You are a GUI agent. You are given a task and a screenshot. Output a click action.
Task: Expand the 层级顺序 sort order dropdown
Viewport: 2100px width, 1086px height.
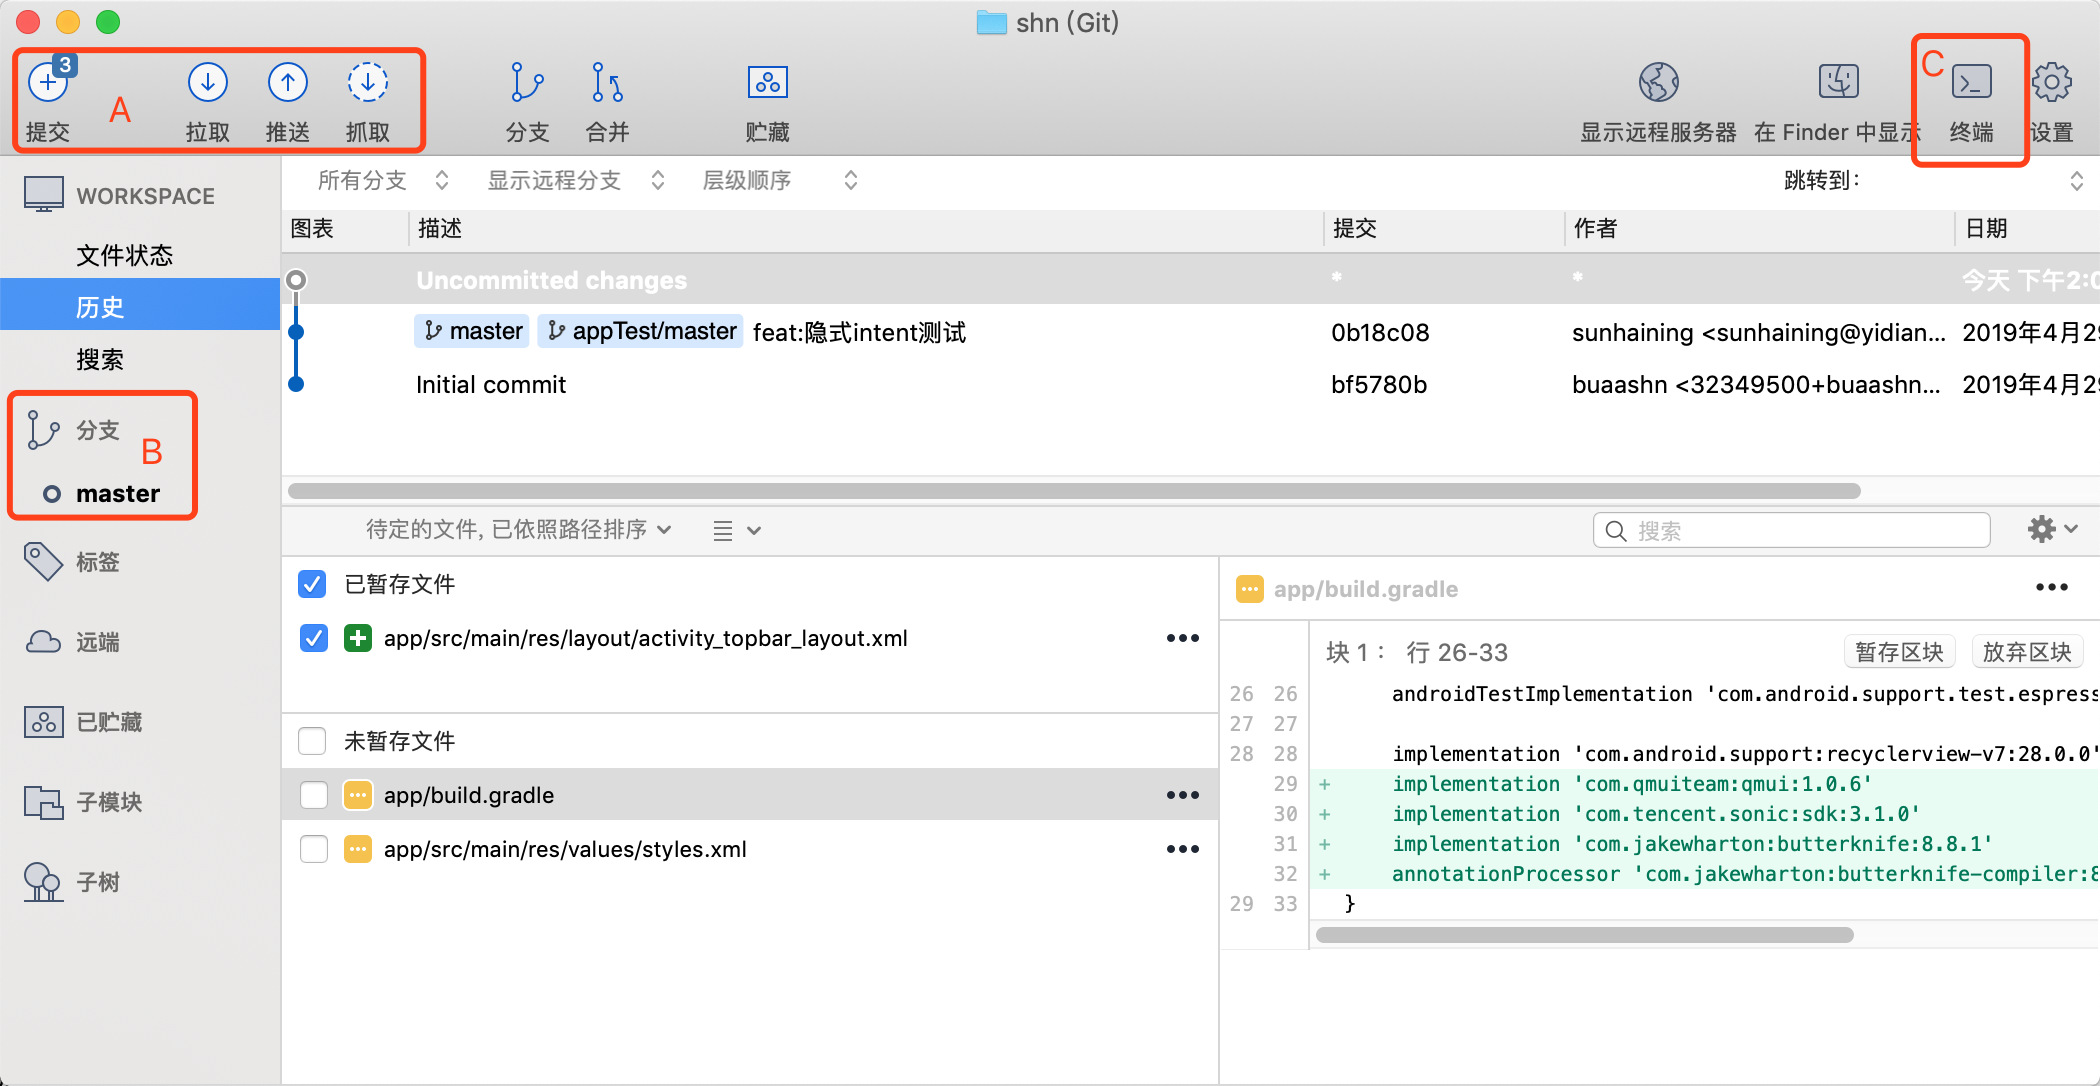[x=780, y=180]
